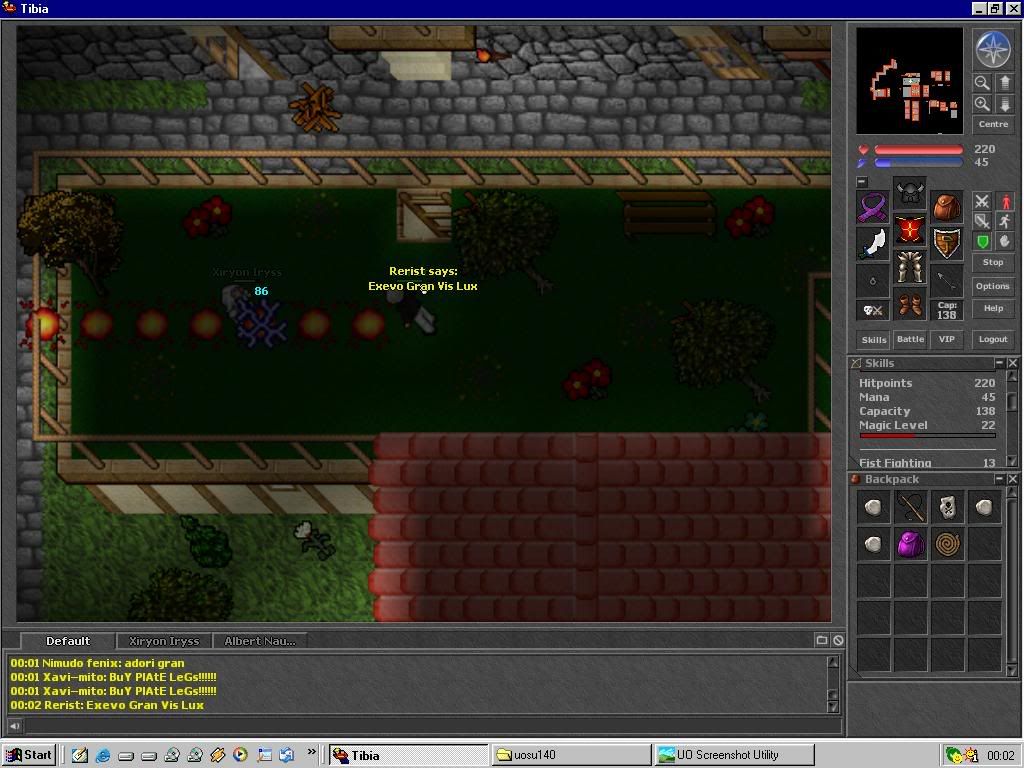Screen dimensions: 1024x768
Task: Minimize the Backpack window
Action: tap(999, 479)
